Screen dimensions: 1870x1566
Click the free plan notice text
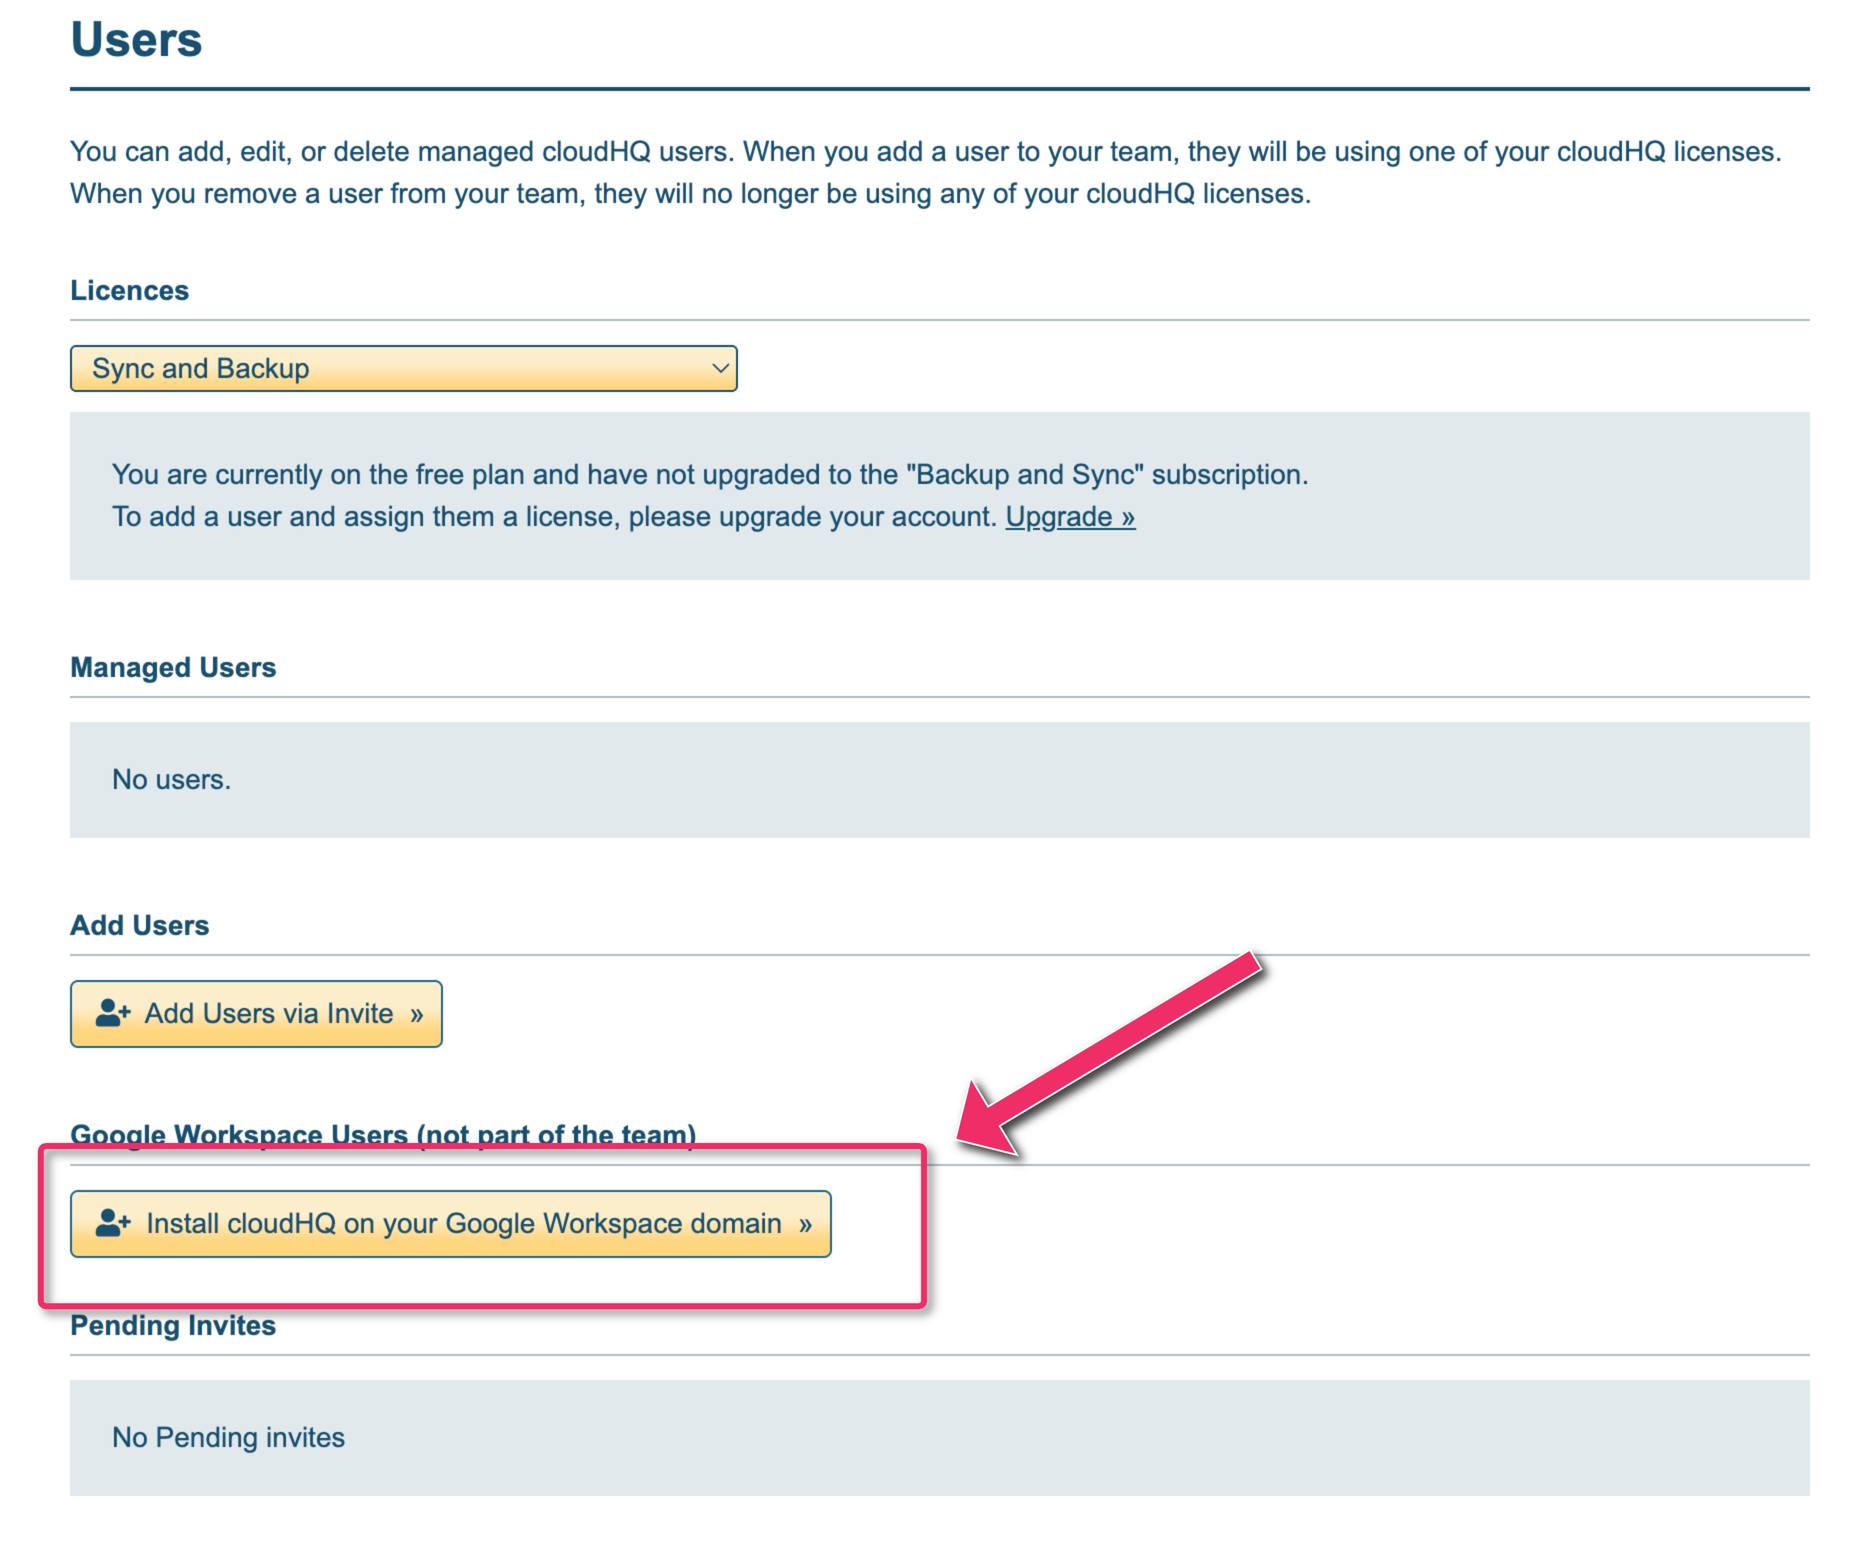click(710, 495)
